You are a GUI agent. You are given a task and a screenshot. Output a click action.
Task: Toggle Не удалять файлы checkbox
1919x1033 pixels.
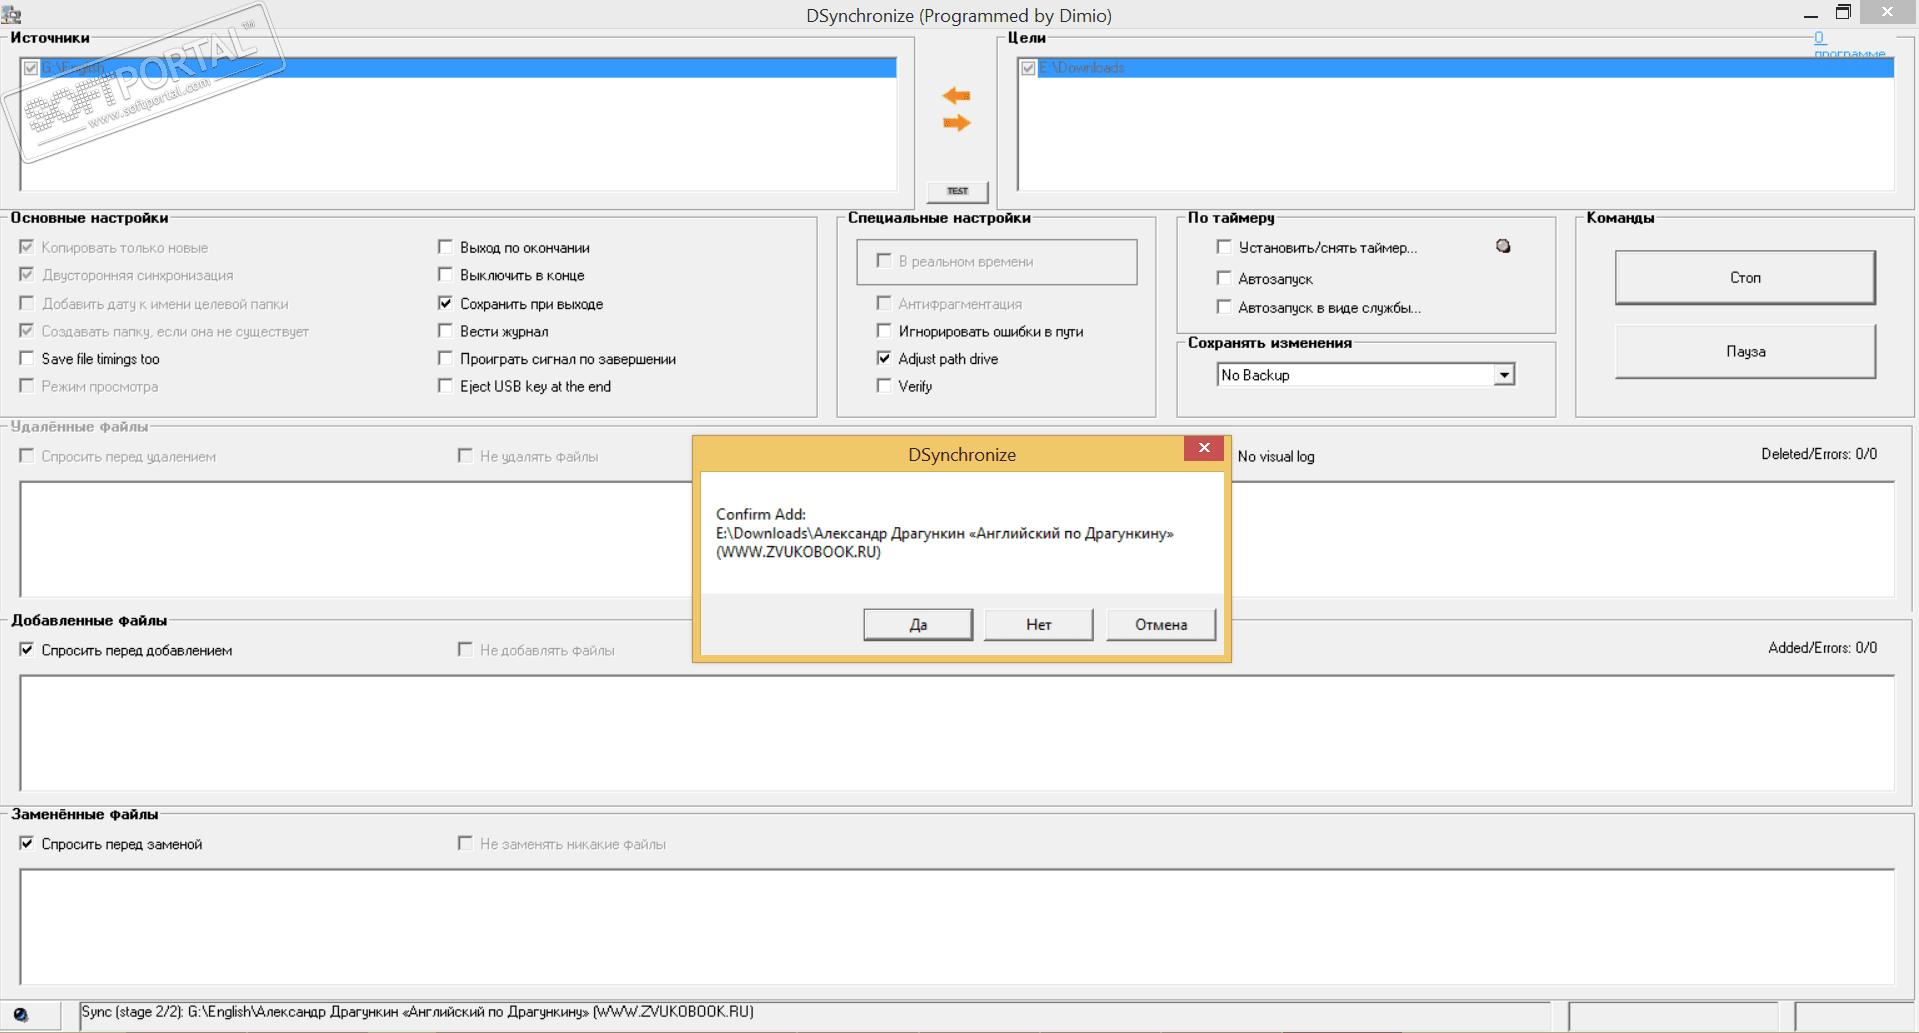point(465,456)
